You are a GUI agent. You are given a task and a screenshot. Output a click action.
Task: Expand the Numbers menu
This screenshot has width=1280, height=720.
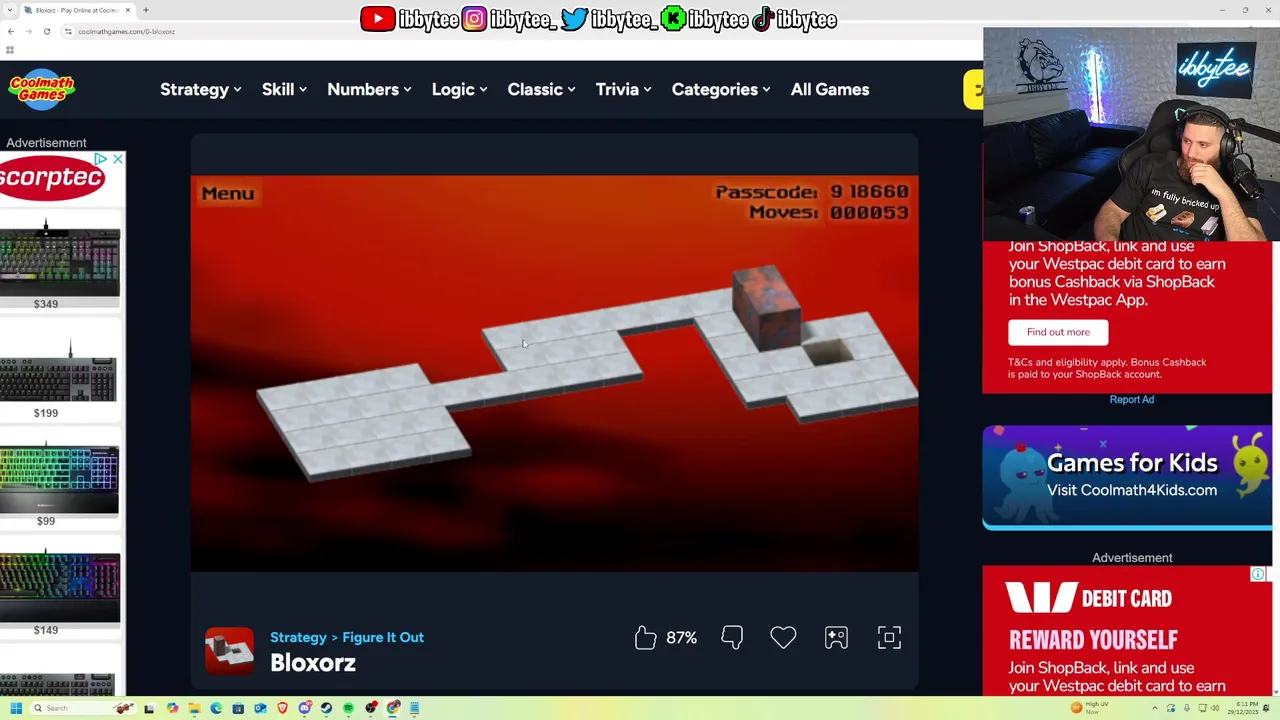(369, 89)
